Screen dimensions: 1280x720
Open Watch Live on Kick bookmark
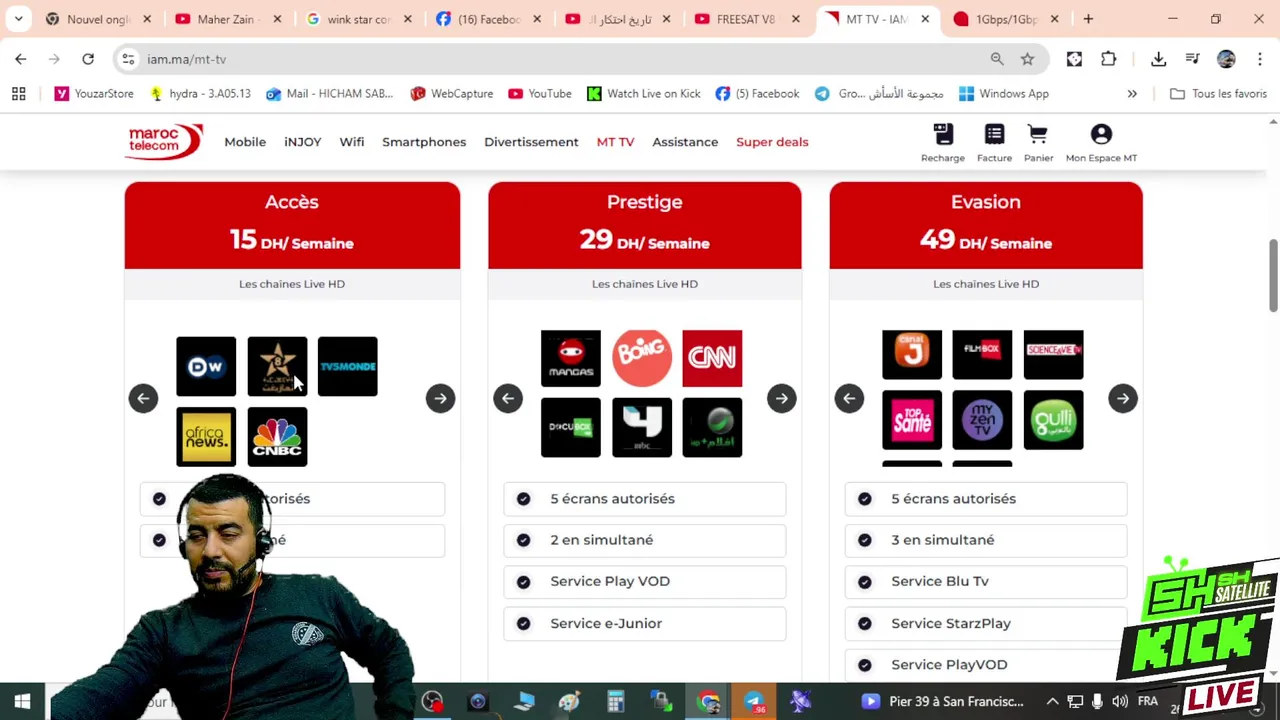[643, 94]
